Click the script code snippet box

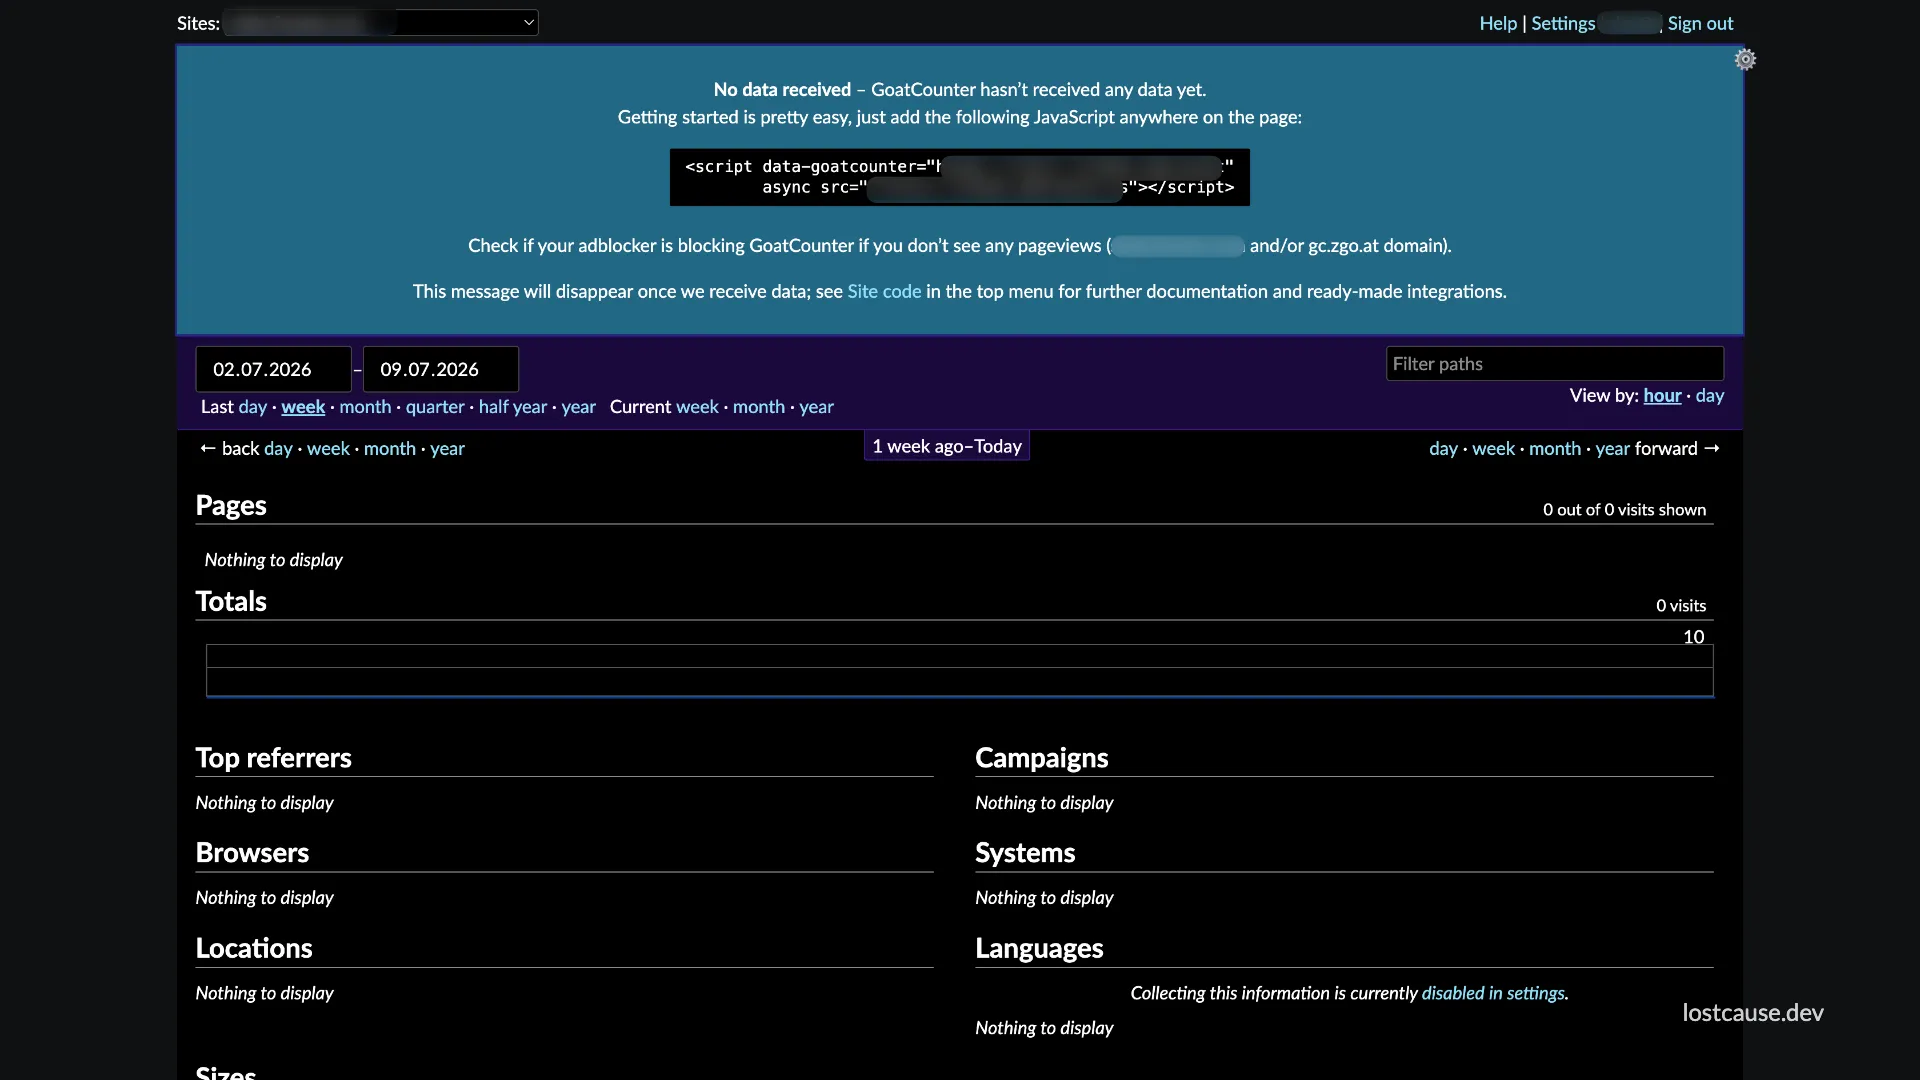(960, 177)
